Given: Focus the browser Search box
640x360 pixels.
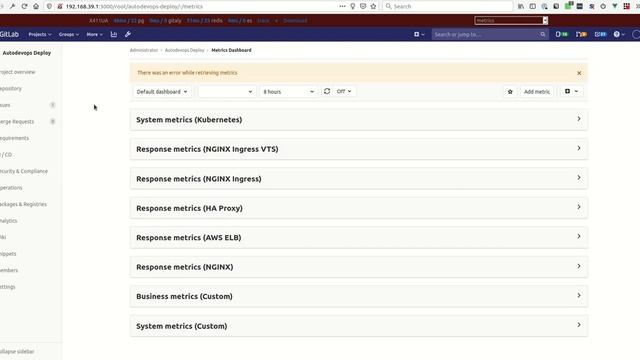Looking at the screenshot, I should click(448, 7).
